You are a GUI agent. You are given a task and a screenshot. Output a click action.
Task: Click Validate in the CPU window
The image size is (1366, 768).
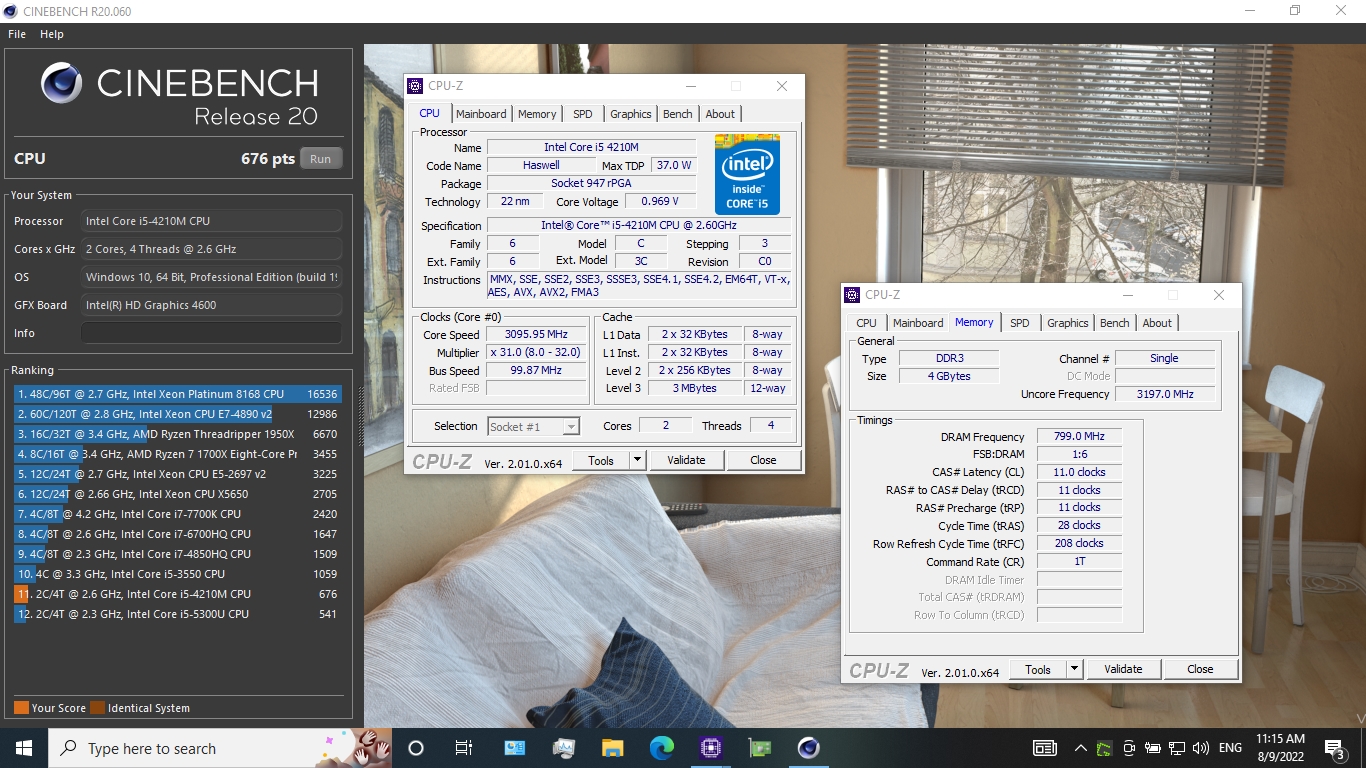(686, 460)
